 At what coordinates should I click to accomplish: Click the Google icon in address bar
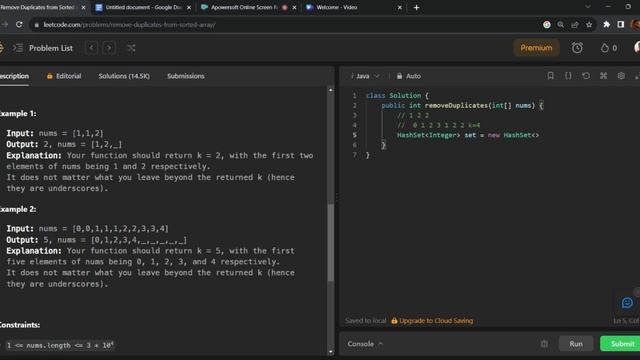coord(547,24)
